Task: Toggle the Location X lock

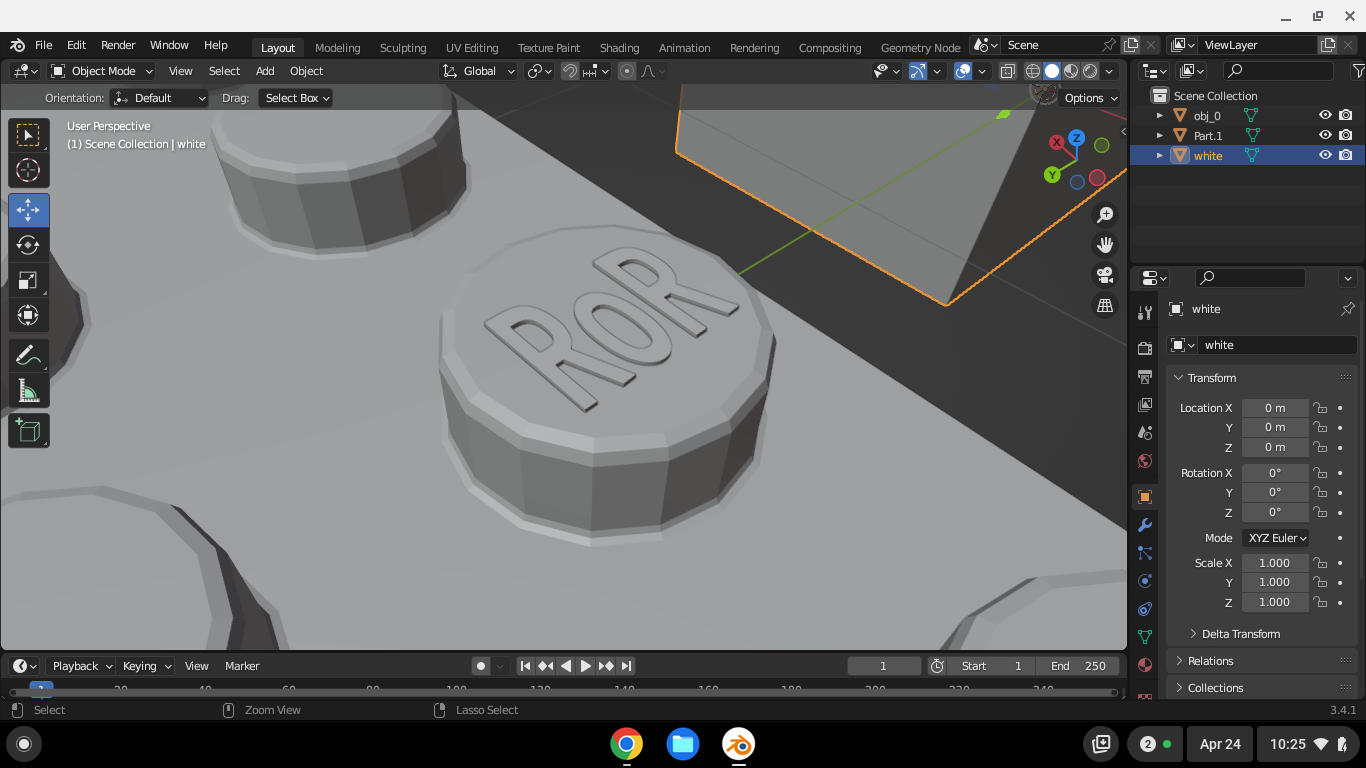Action: click(x=1320, y=408)
